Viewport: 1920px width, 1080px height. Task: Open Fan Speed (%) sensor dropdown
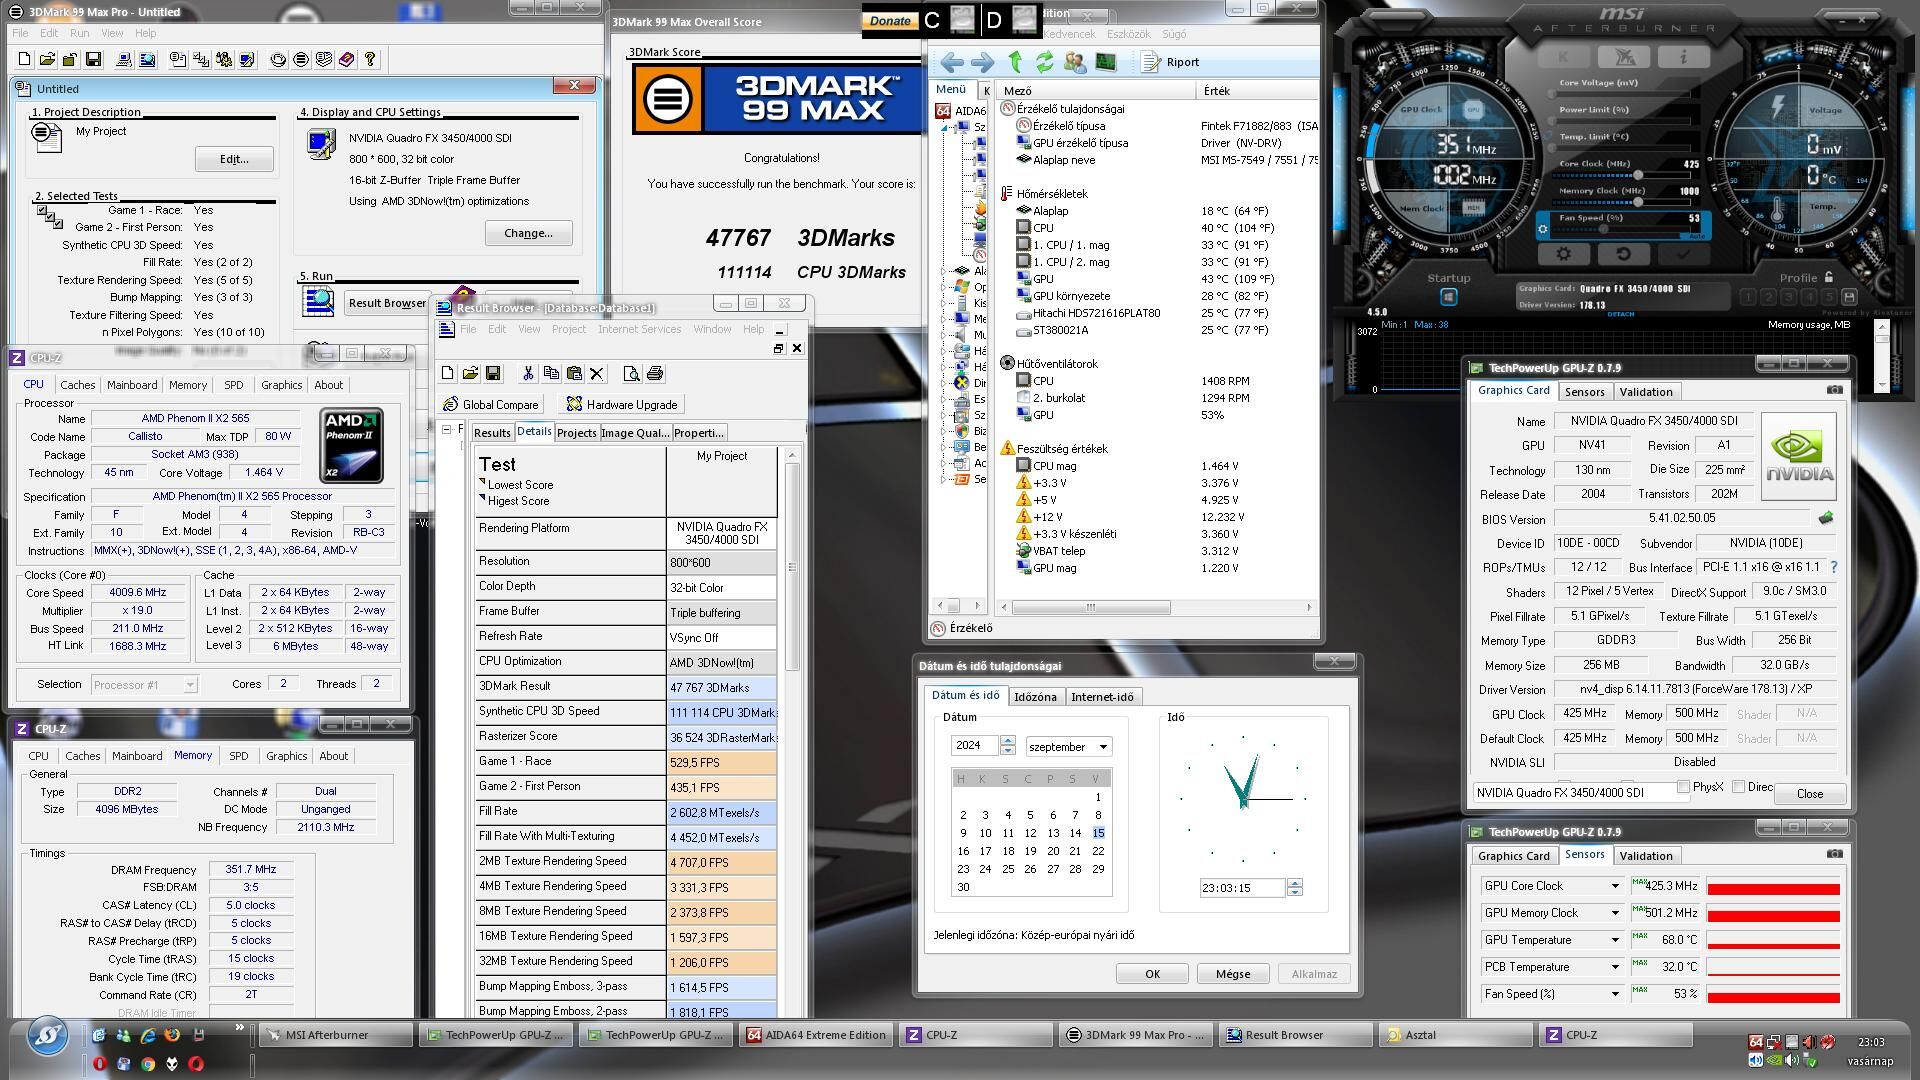(1614, 994)
